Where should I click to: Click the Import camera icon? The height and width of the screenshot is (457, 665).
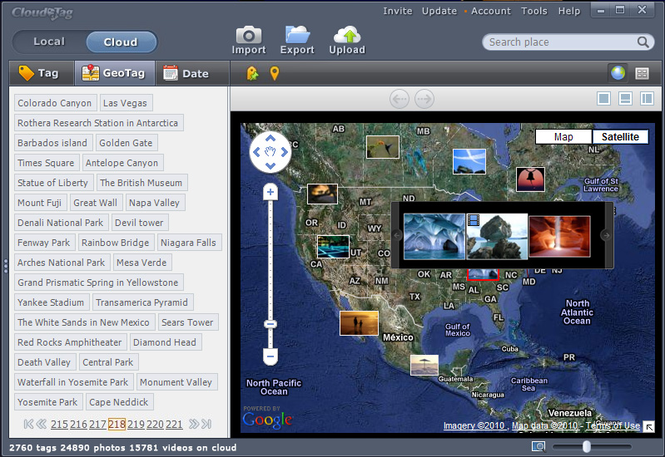point(249,35)
